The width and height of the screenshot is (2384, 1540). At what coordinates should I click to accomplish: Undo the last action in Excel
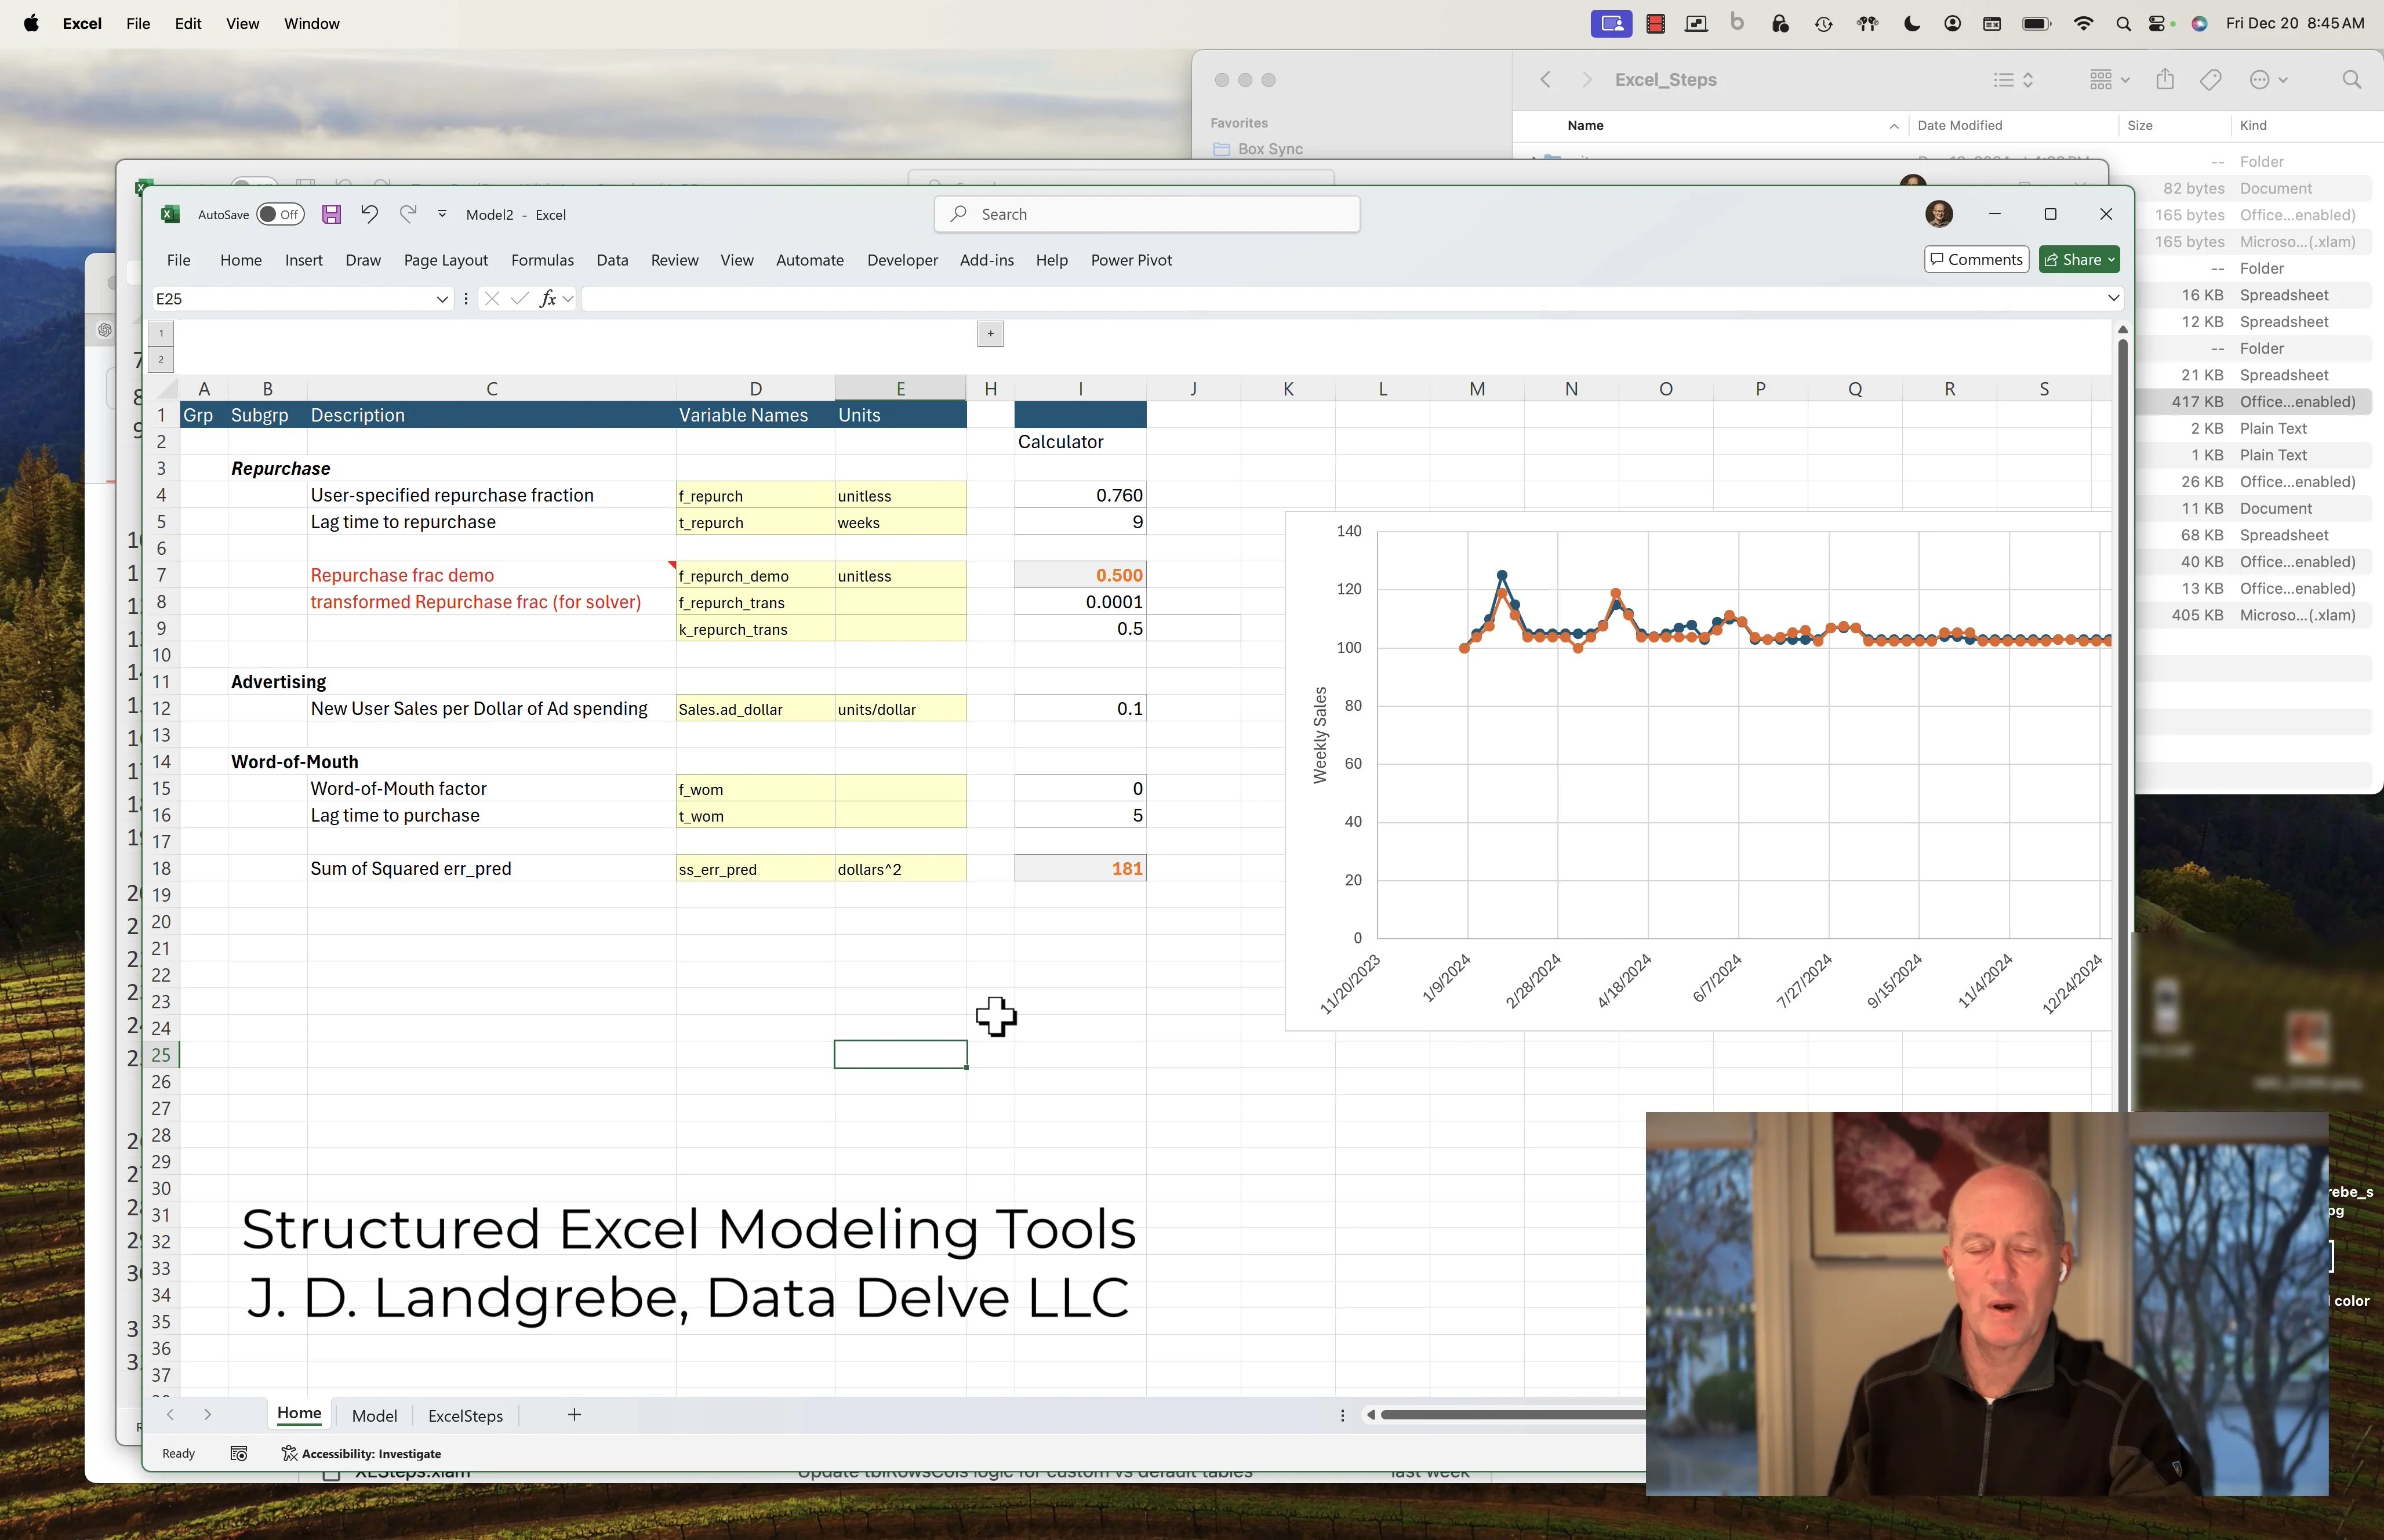(x=369, y=214)
